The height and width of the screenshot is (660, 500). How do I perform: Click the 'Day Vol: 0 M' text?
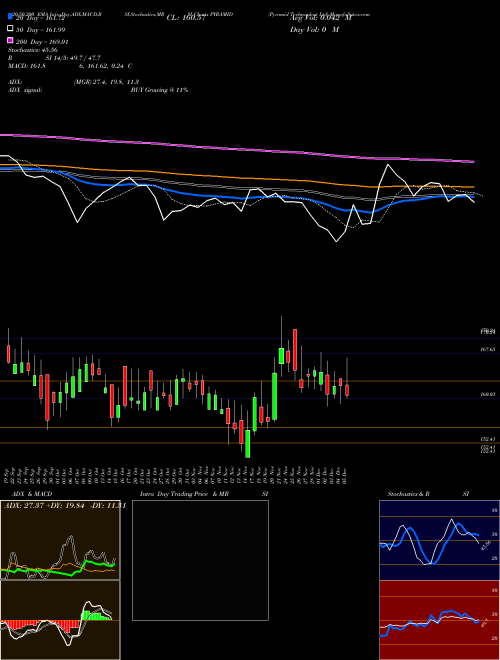pos(314,29)
